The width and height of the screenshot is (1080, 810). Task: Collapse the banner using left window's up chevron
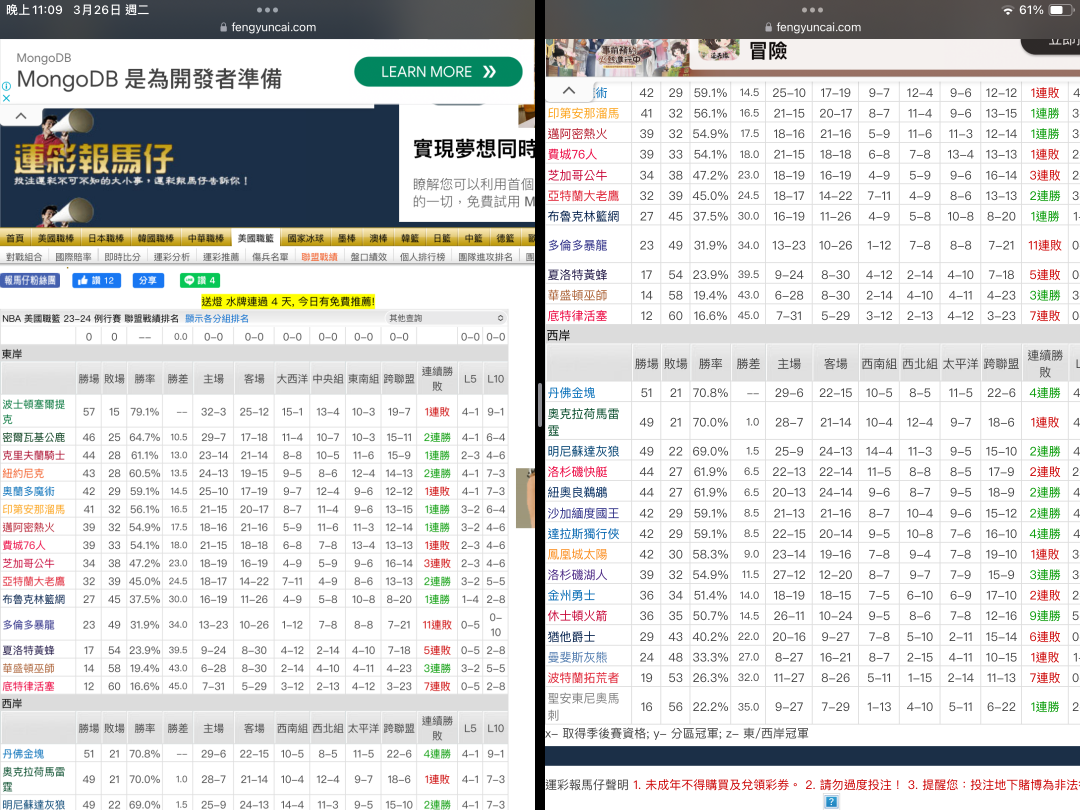(x=21, y=116)
